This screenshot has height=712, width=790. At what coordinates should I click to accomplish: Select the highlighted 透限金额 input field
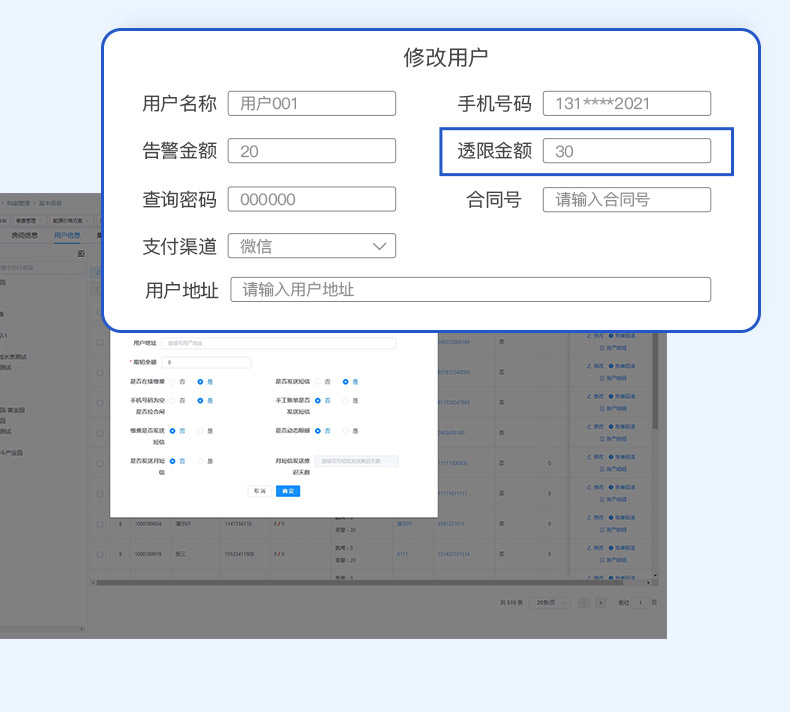[626, 151]
